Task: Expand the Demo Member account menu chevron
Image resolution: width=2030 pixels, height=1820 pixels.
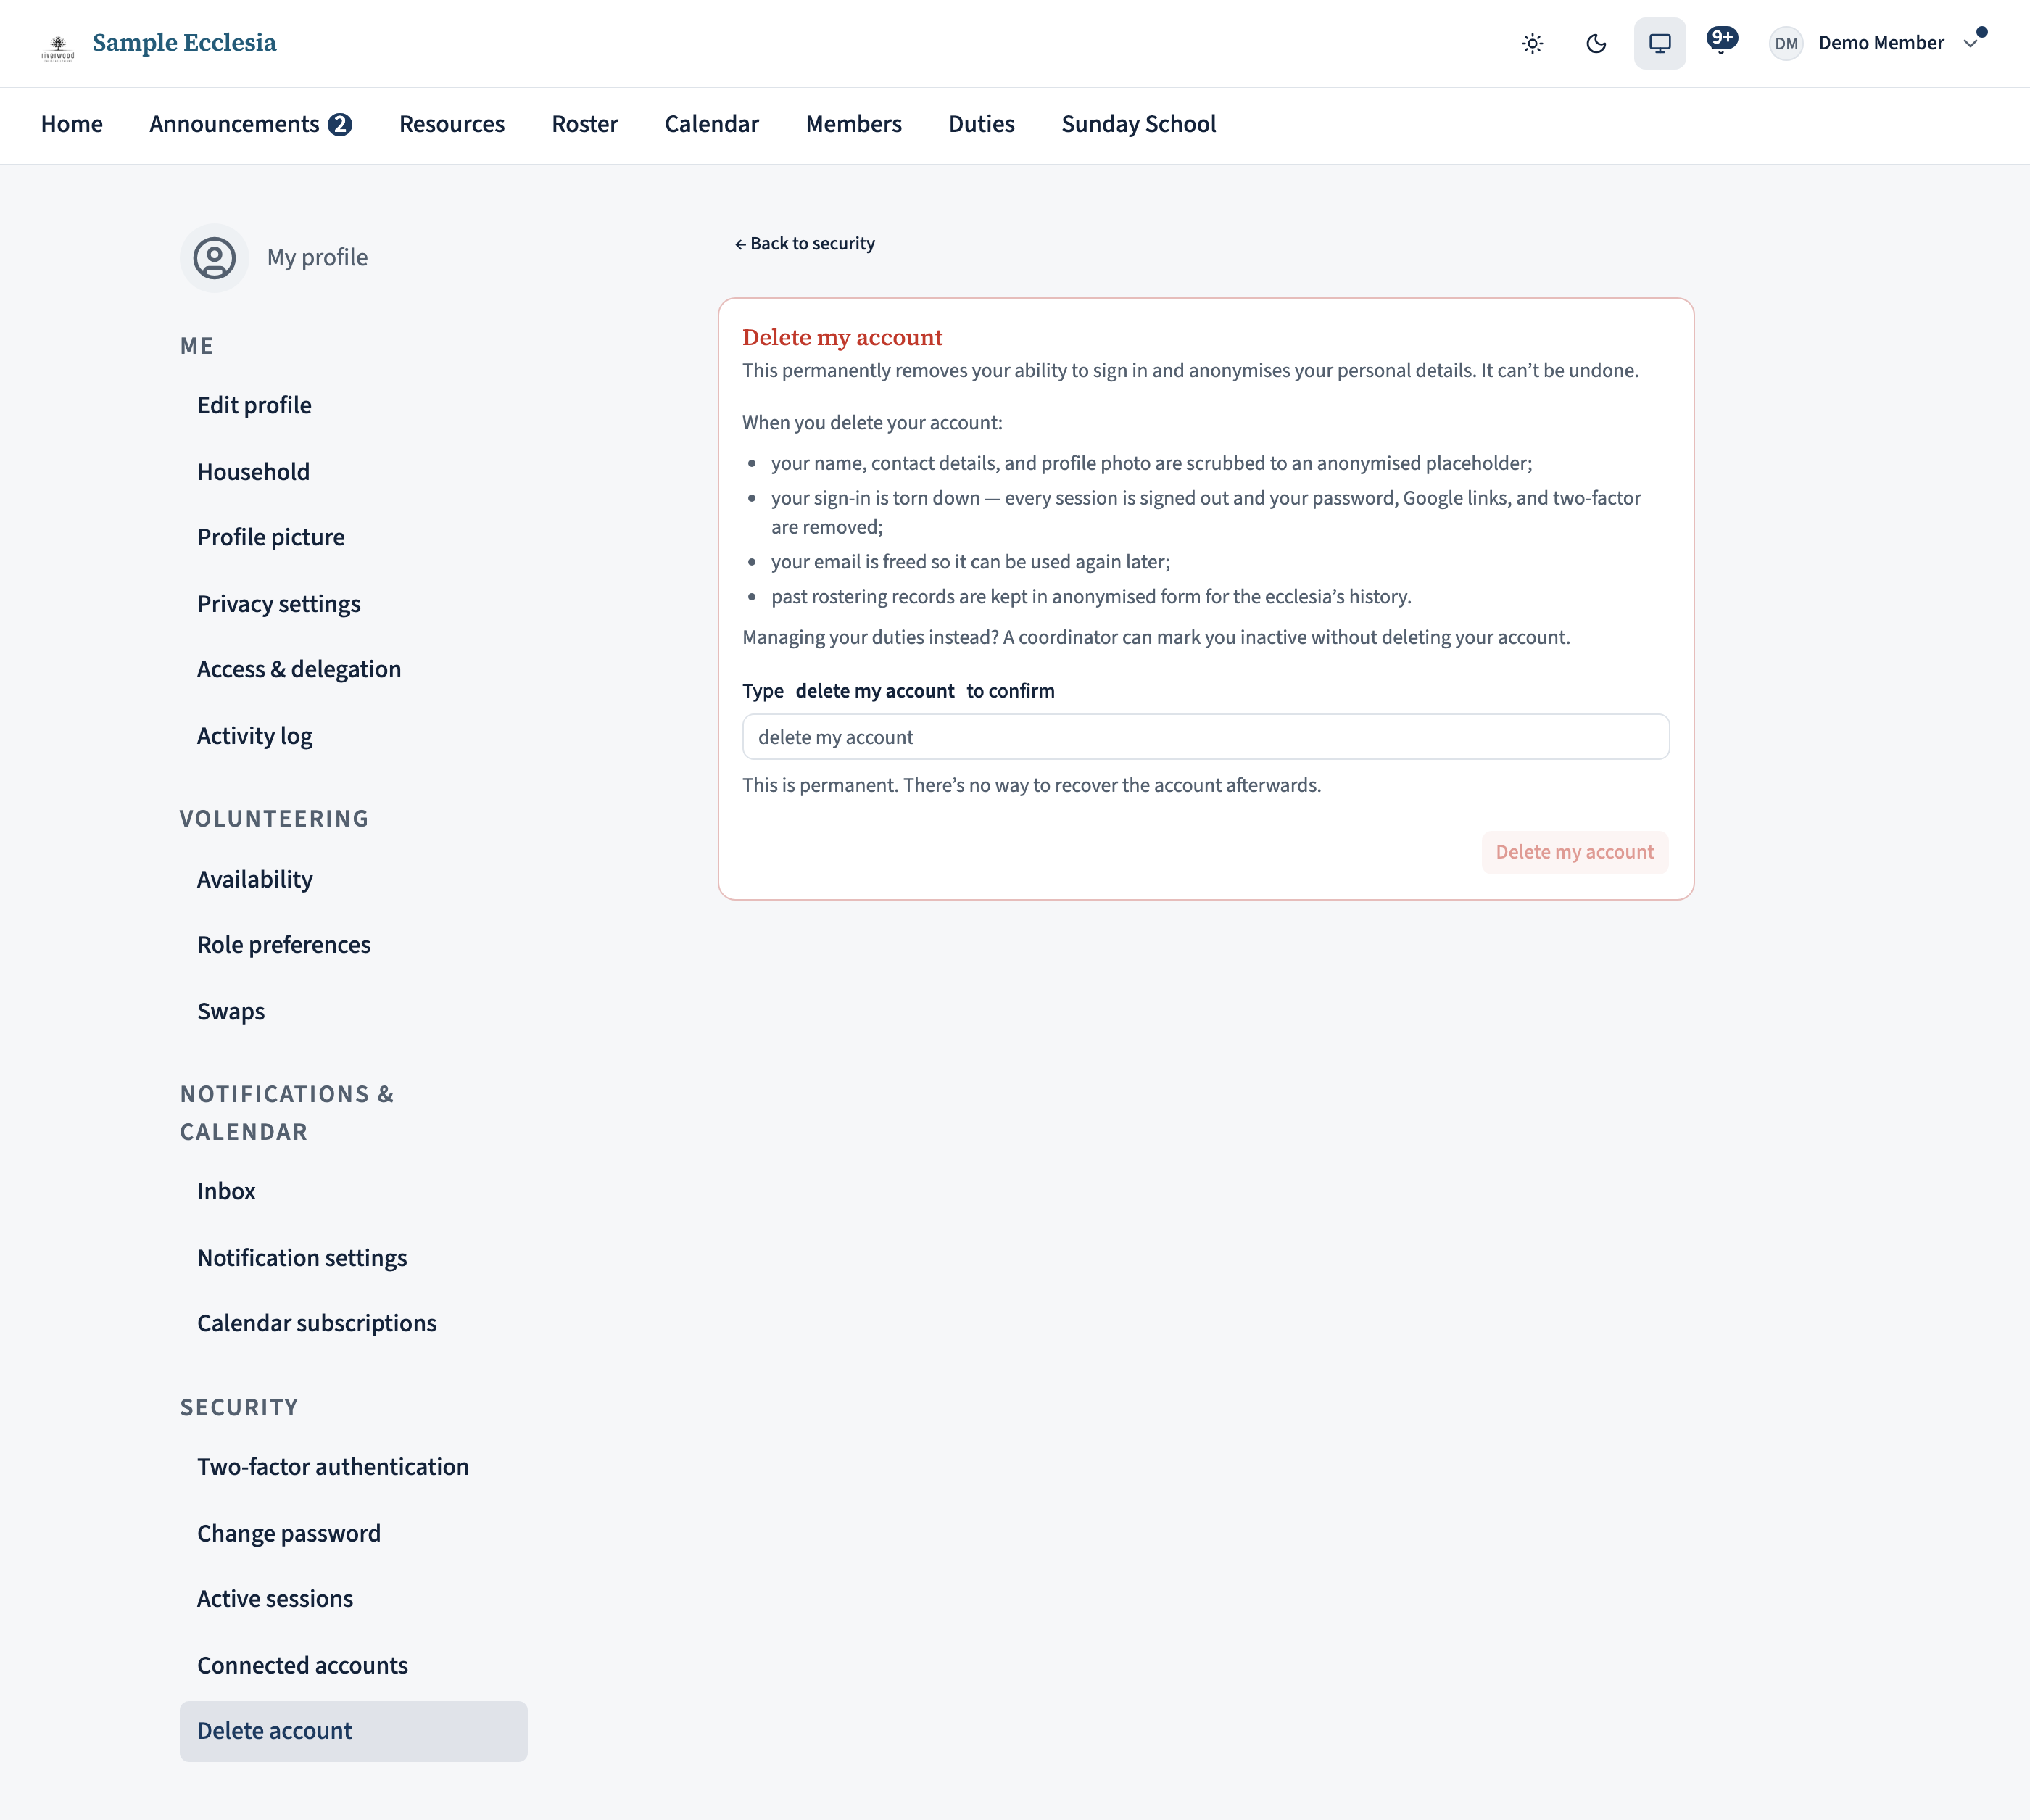Action: coord(1970,43)
